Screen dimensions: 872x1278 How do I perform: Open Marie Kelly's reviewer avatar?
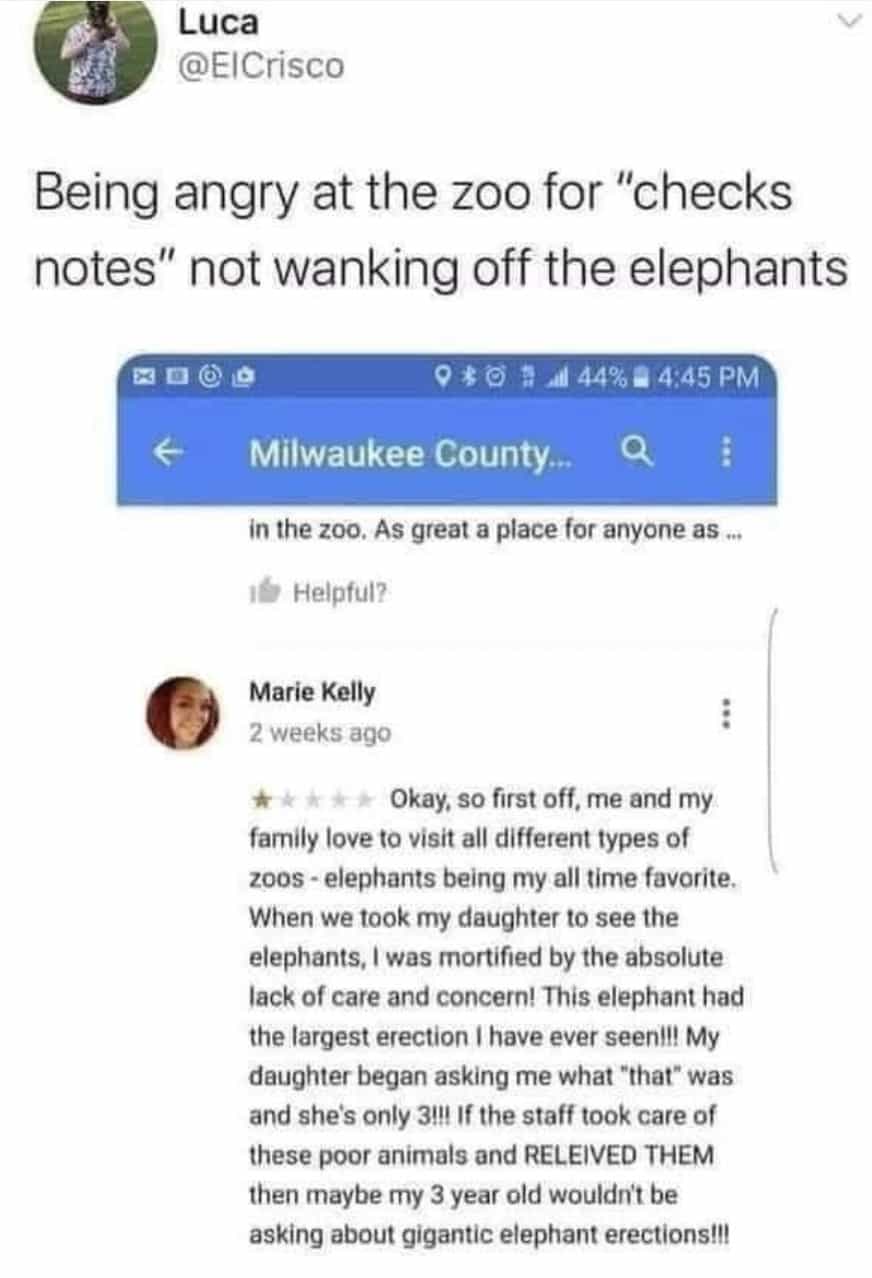point(182,713)
